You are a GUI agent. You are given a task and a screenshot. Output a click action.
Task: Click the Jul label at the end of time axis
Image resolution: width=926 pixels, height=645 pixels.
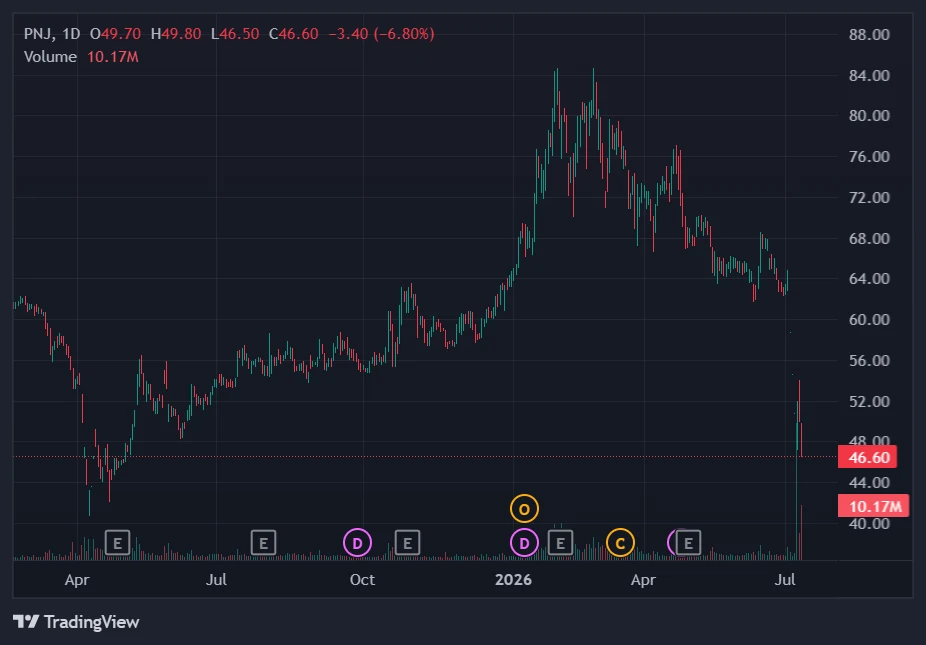(x=785, y=579)
